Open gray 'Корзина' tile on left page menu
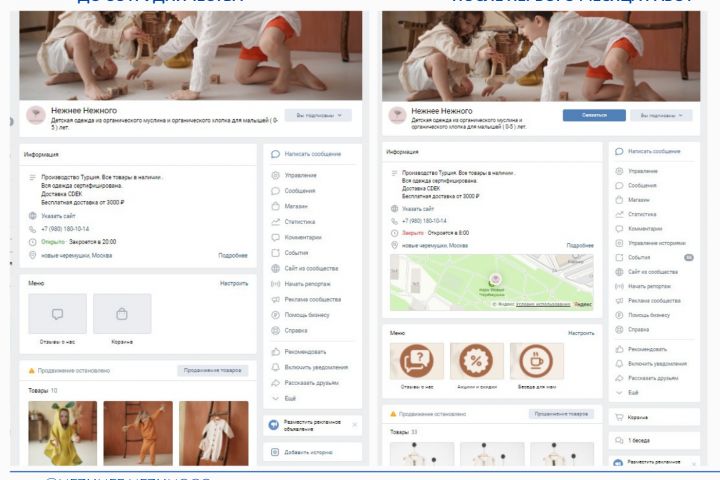720x480 pixels. (122, 314)
